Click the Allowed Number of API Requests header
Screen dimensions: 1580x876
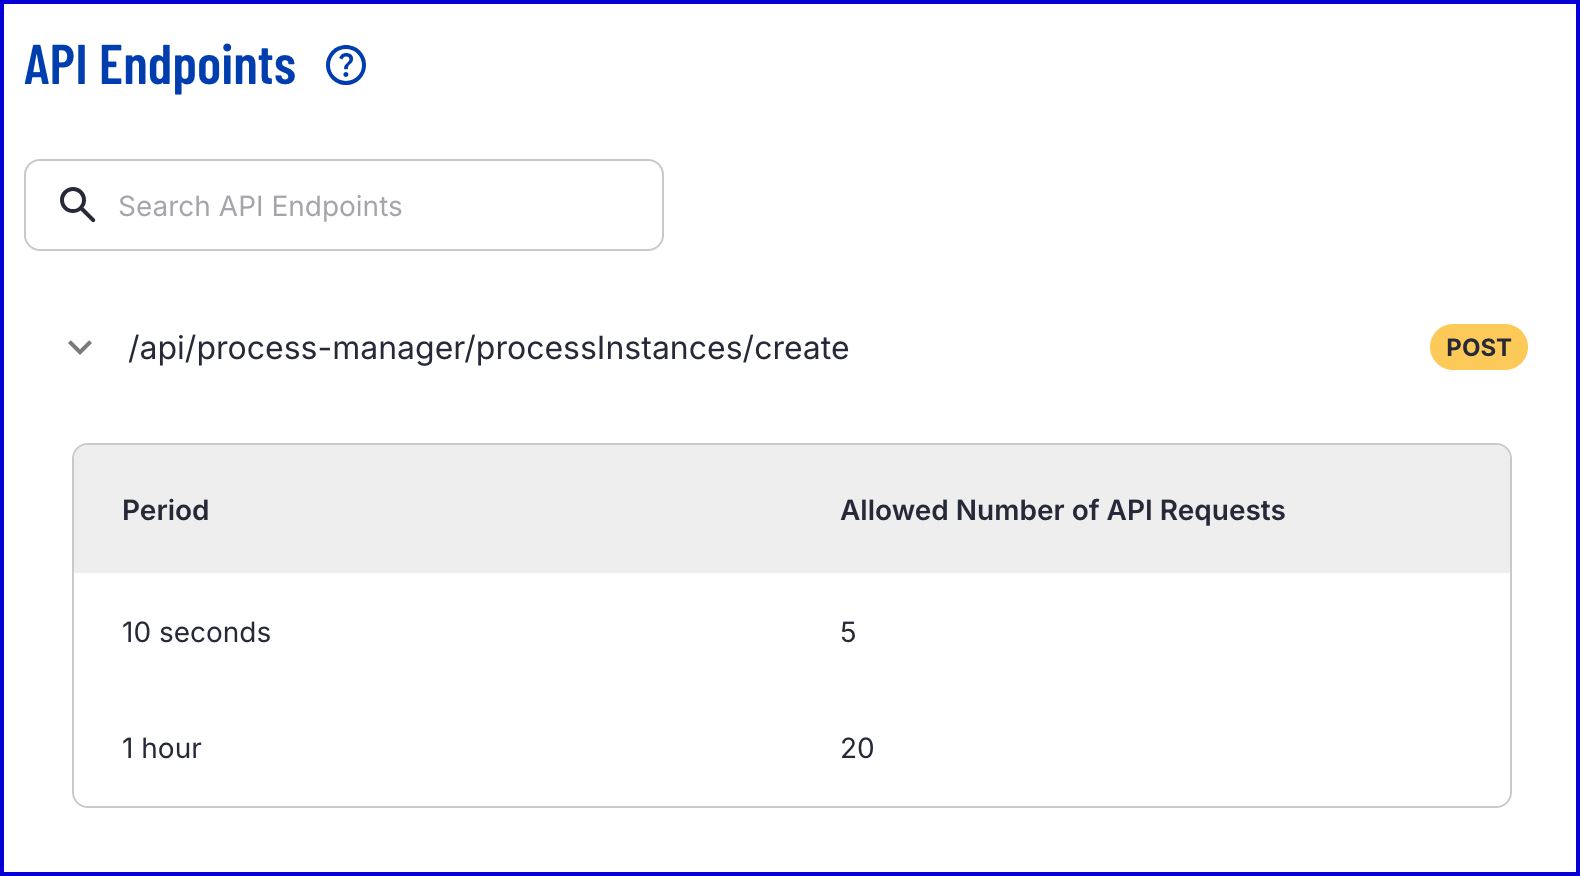pyautogui.click(x=1062, y=510)
